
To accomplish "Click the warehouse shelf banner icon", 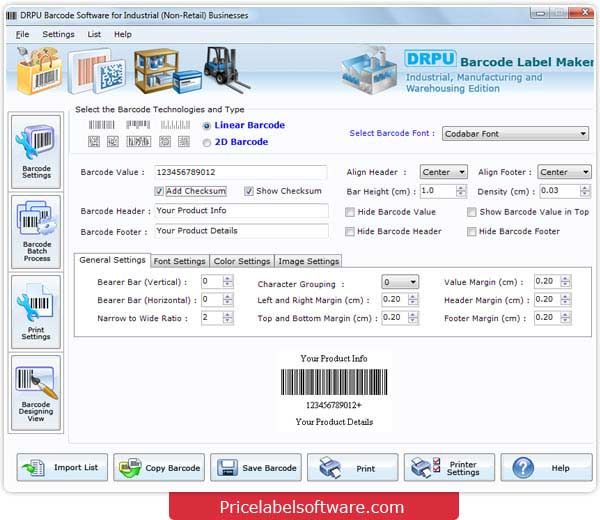I will pyautogui.click(x=167, y=72).
